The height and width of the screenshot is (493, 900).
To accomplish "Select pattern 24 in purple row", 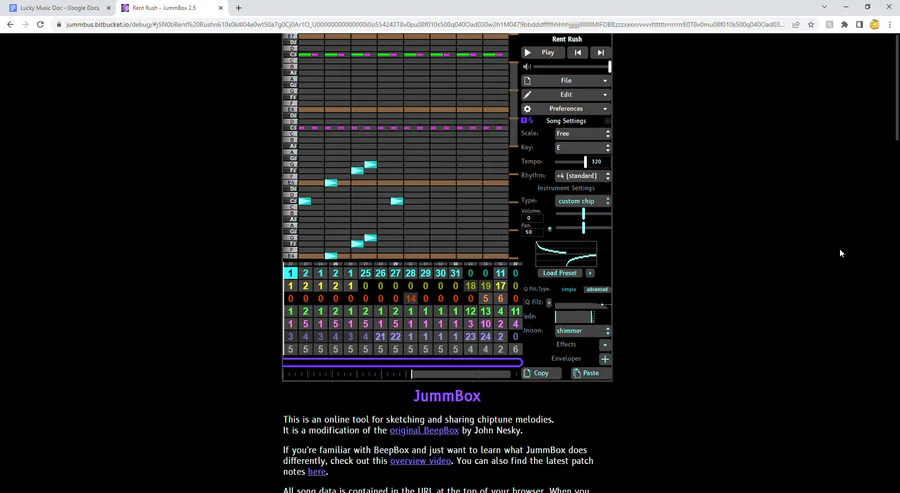I will pos(486,336).
